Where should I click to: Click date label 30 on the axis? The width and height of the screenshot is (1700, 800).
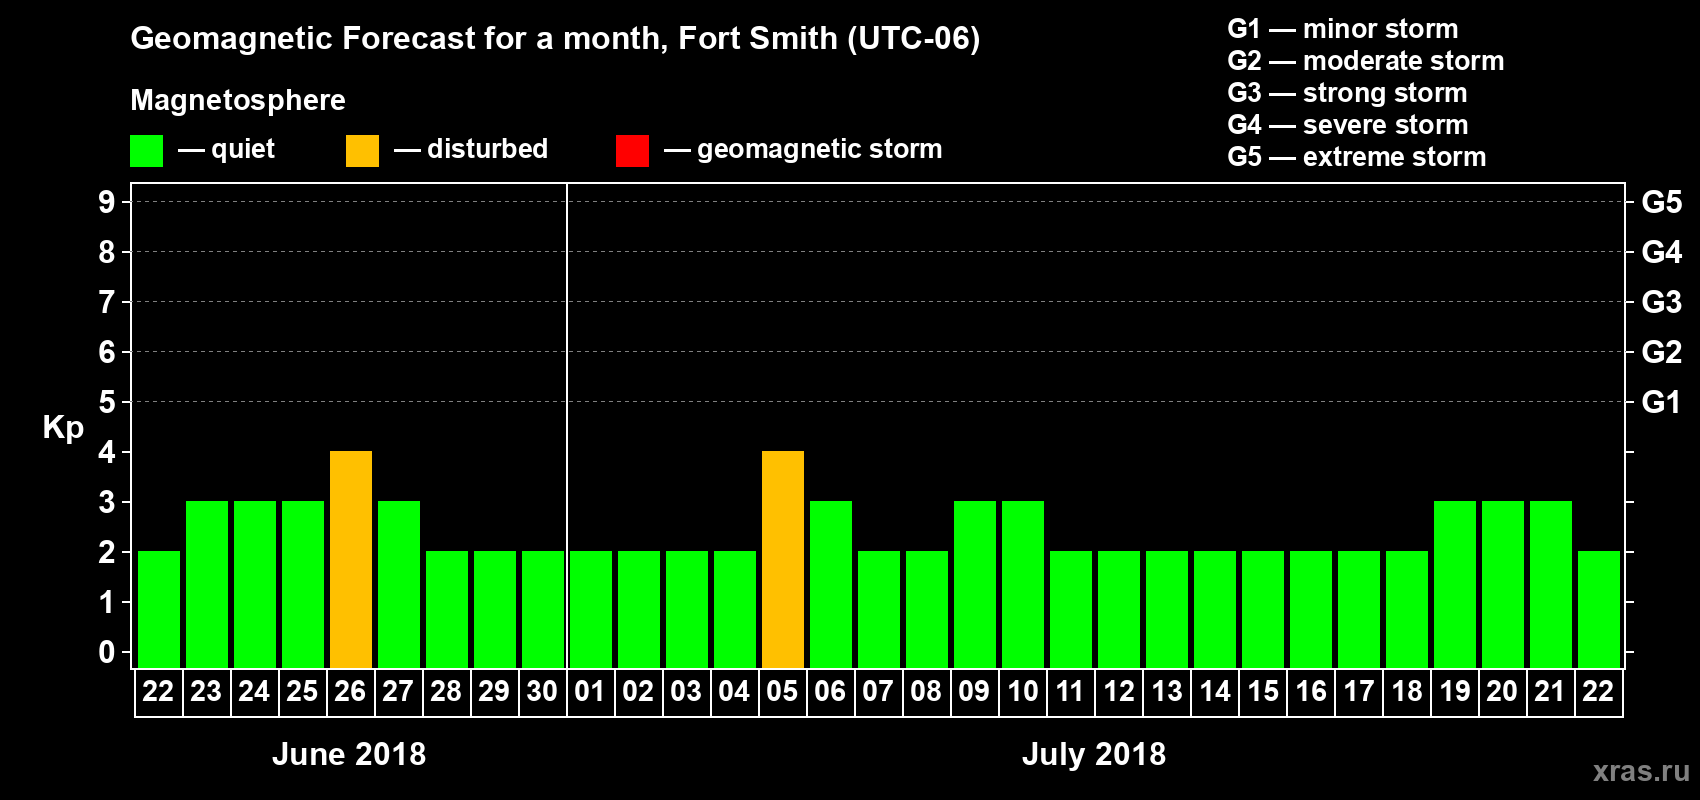click(542, 692)
